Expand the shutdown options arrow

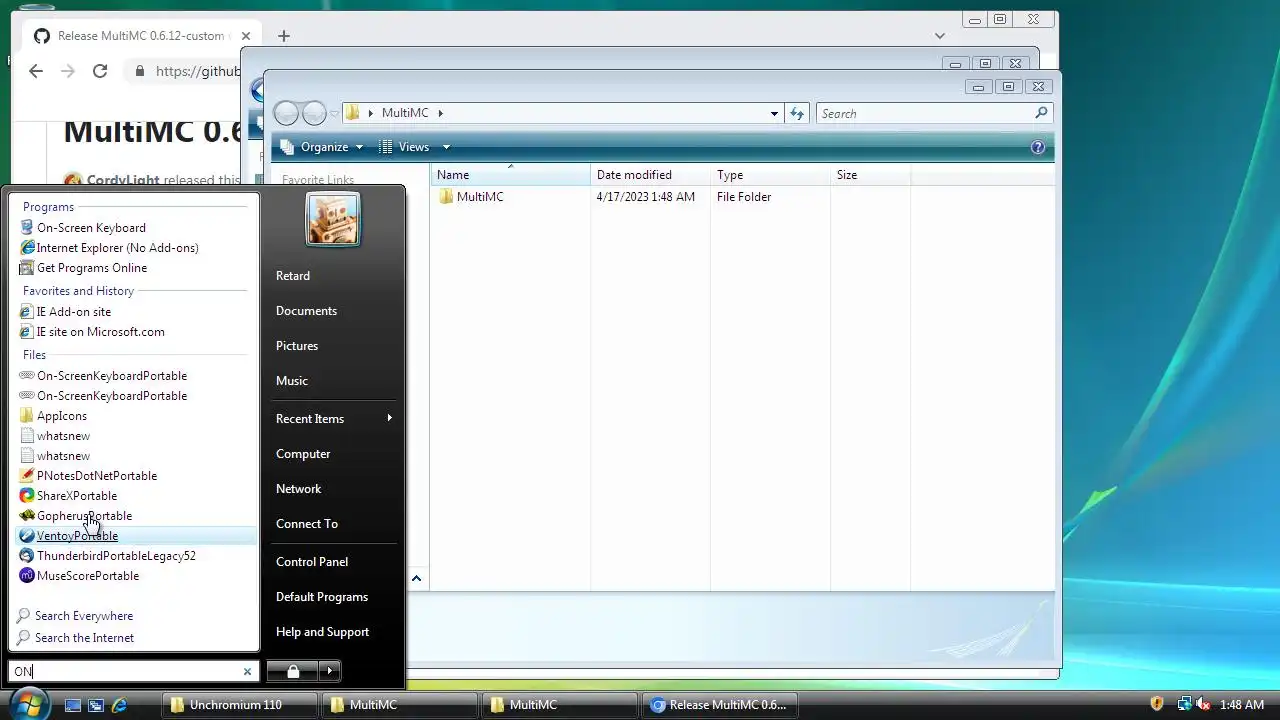(x=330, y=671)
